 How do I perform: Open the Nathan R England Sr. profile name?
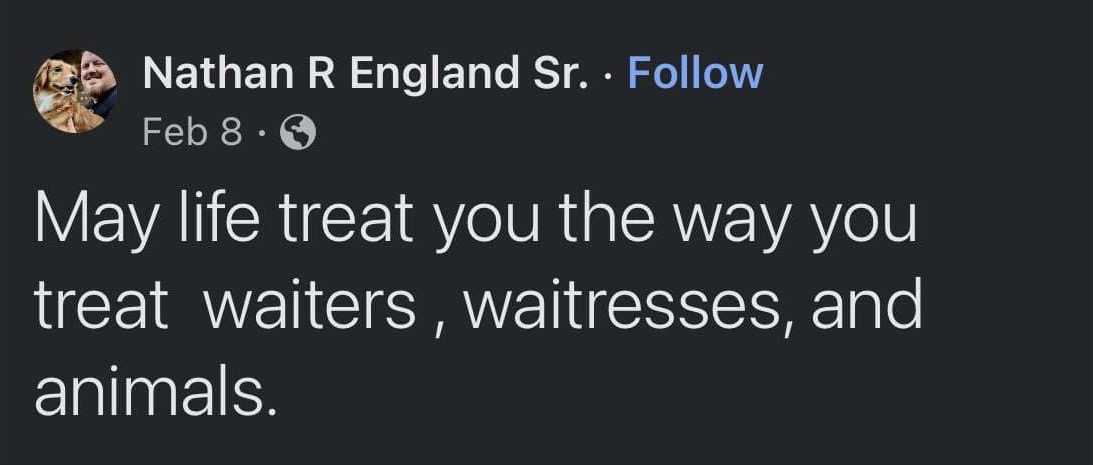pos(362,74)
